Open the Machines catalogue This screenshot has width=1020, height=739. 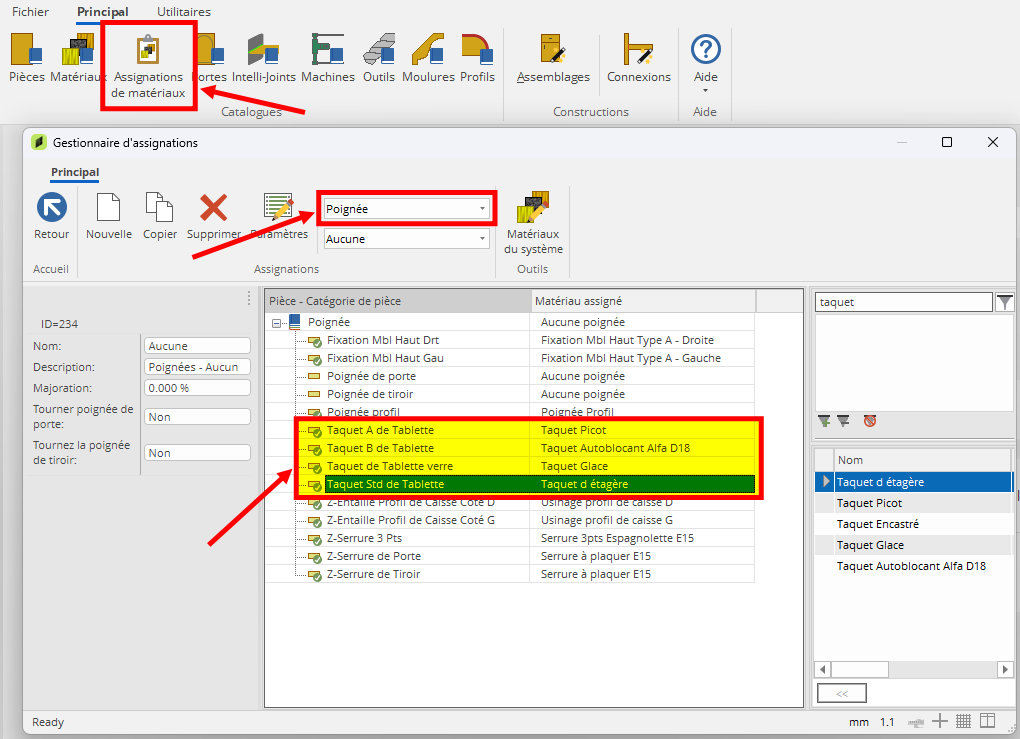pyautogui.click(x=327, y=57)
